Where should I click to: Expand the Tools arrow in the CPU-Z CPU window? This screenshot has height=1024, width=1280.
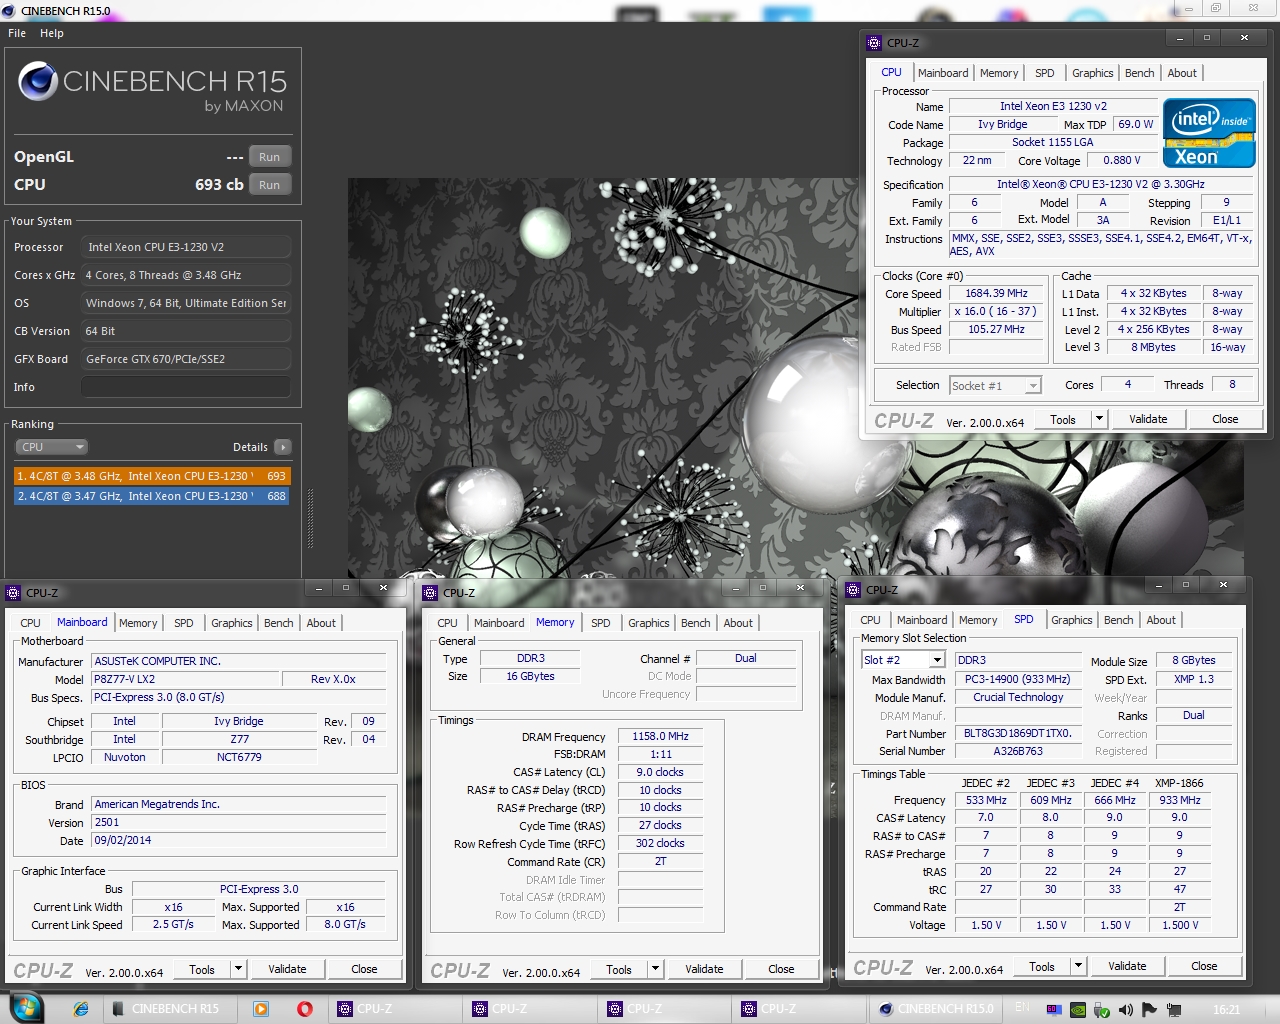(x=1099, y=419)
